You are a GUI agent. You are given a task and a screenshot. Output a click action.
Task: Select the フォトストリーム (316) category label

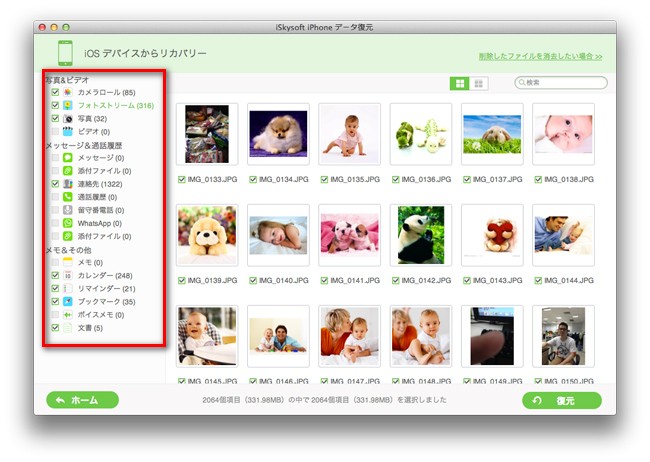click(x=116, y=105)
